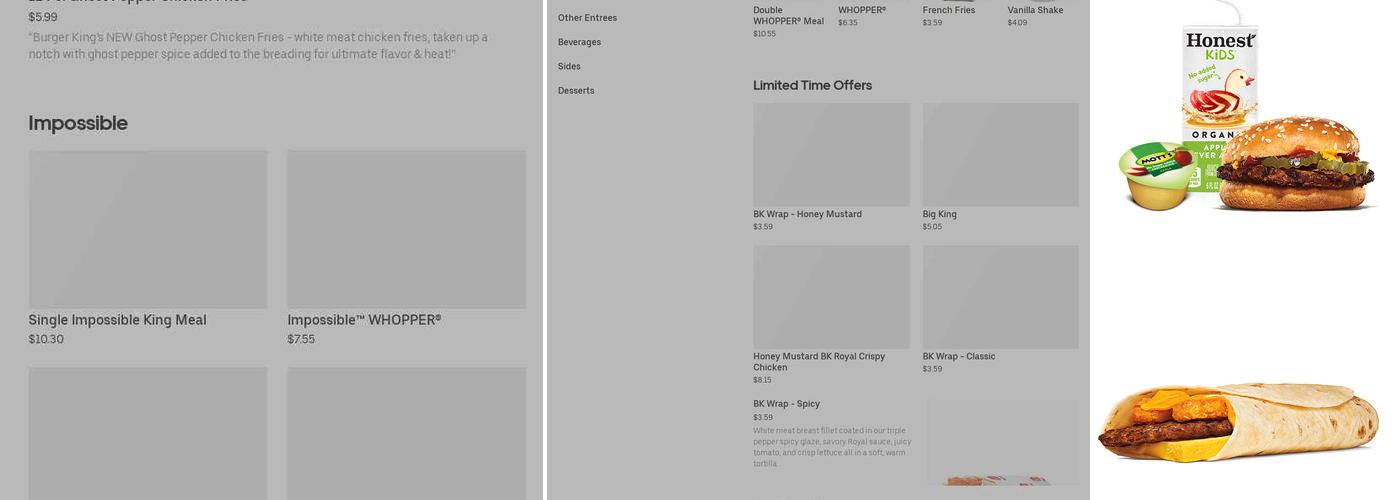Select the Sides category in sidebar
Image resolution: width=1400 pixels, height=500 pixels.
[x=569, y=66]
